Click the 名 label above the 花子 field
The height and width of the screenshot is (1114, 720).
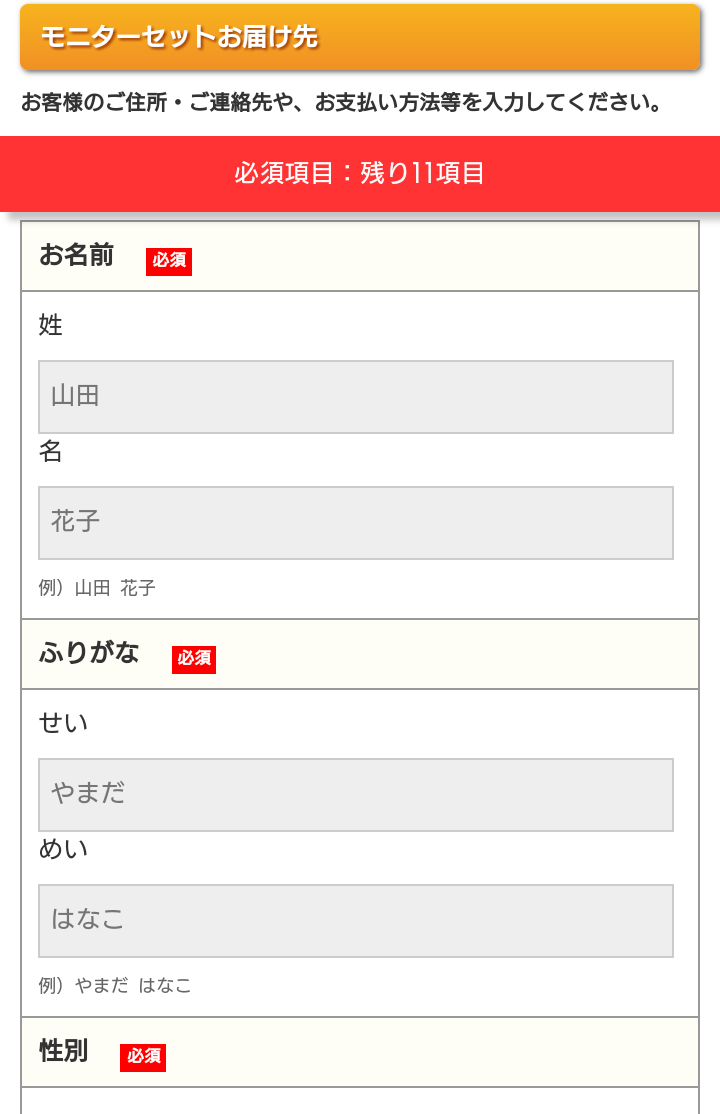(x=51, y=452)
